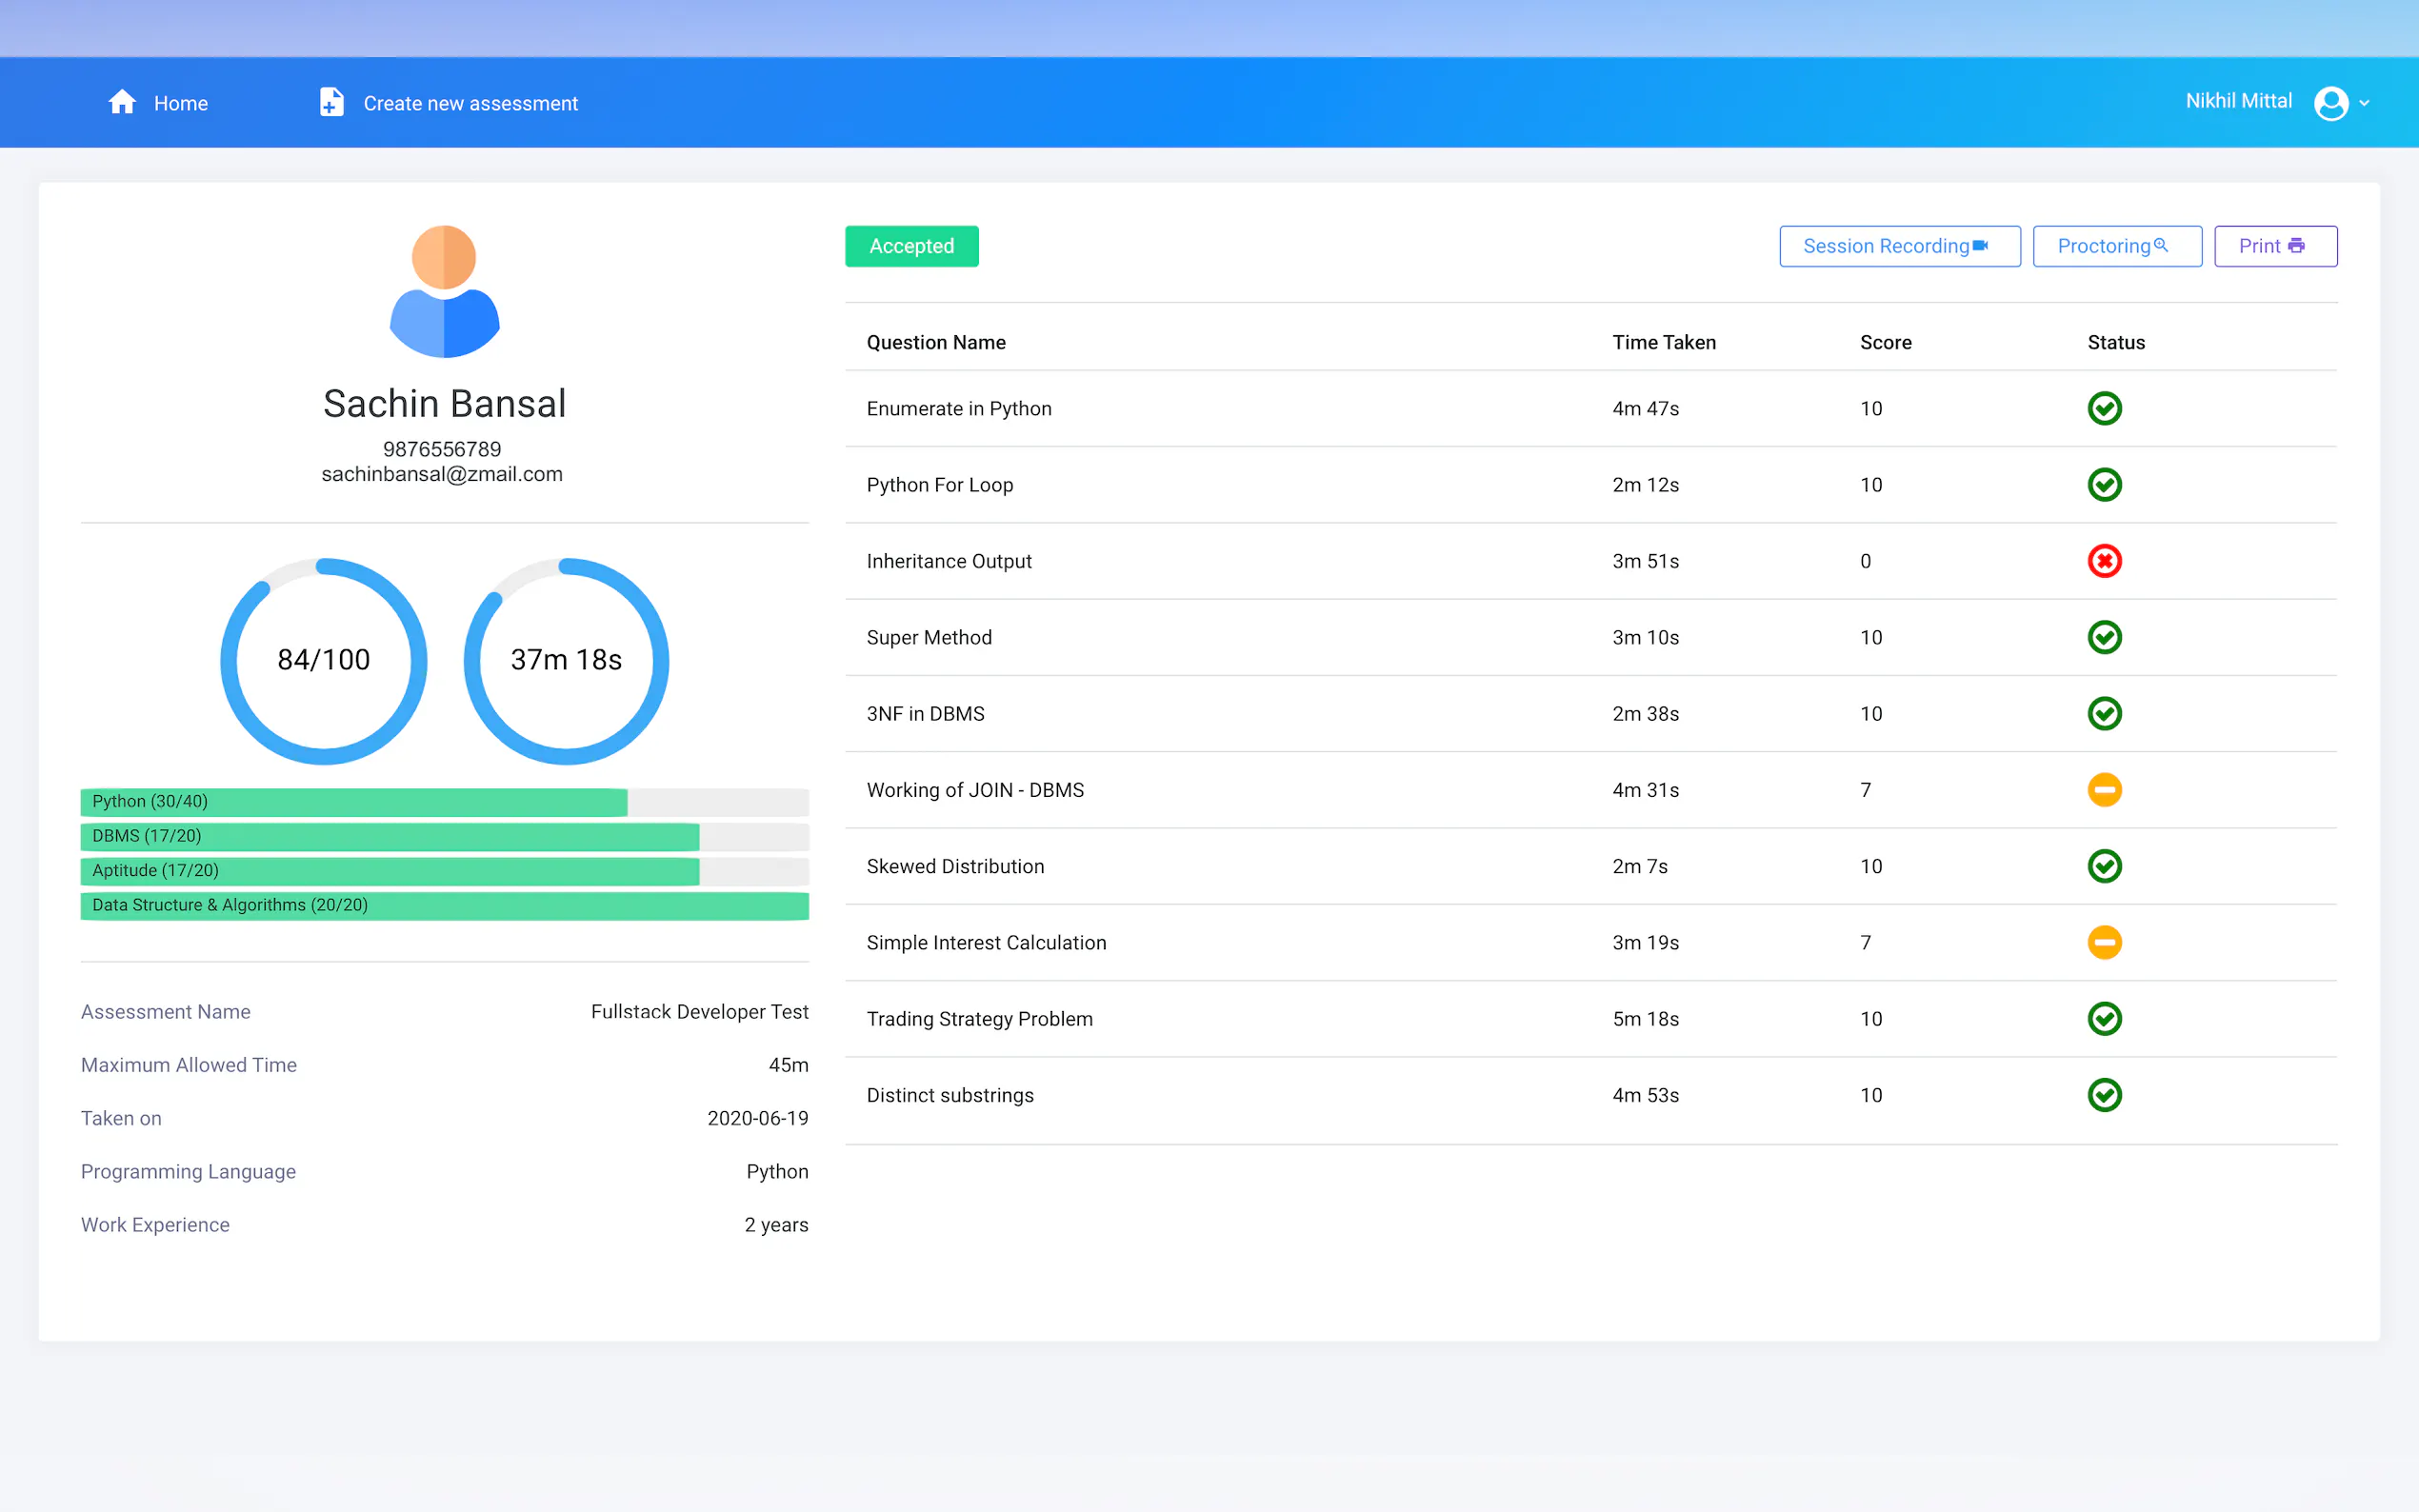Viewport: 2419px width, 1512px height.
Task: Click the new assessment document icon
Action: pyautogui.click(x=331, y=102)
